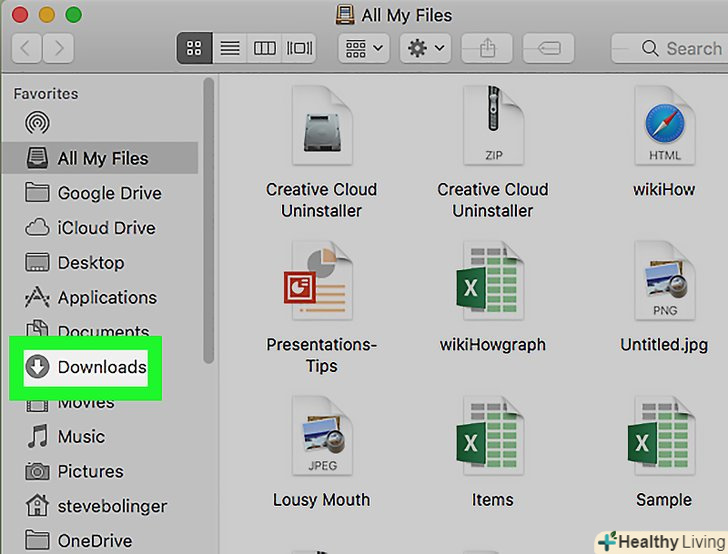This screenshot has width=728, height=554.
Task: Switch to list view mode
Action: tap(230, 48)
